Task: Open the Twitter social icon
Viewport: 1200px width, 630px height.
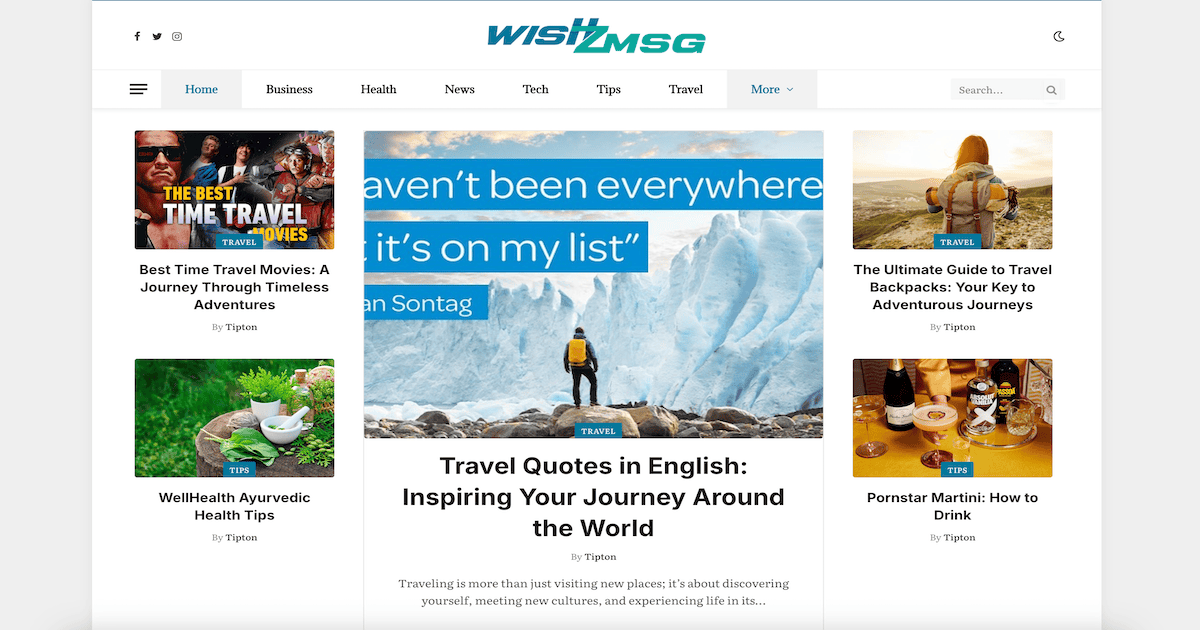Action: coord(157,37)
